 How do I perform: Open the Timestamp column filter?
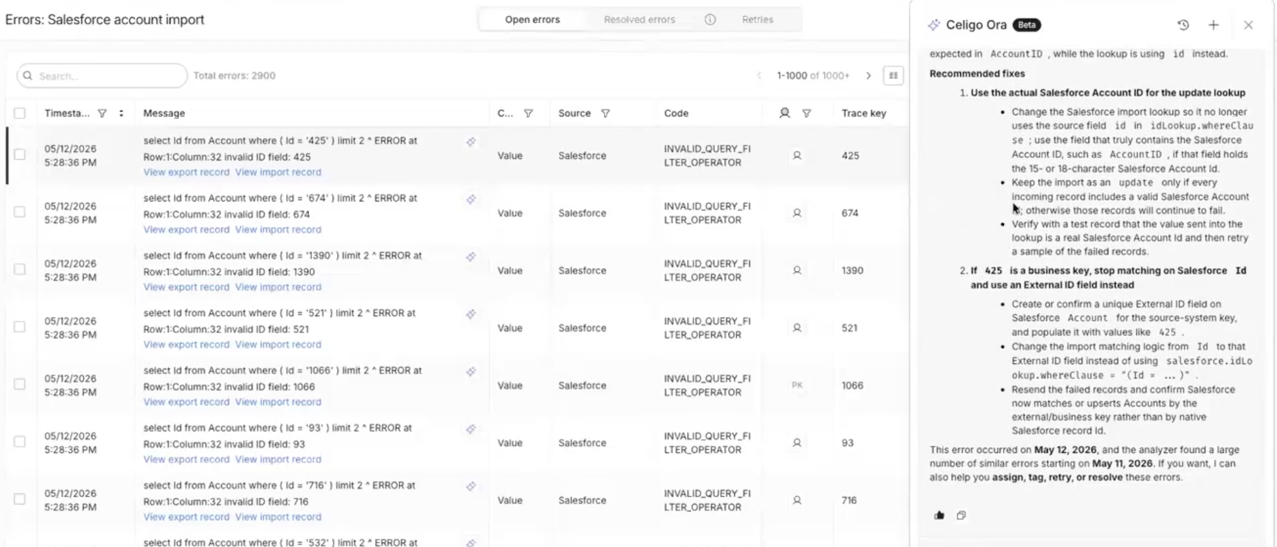click(x=102, y=114)
